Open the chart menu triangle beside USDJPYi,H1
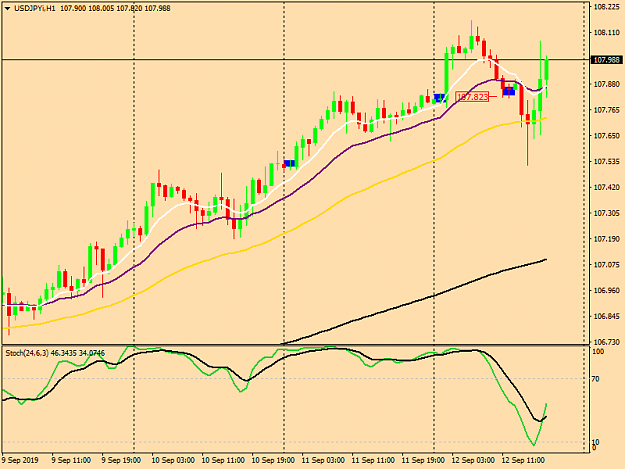The width and height of the screenshot is (625, 469). tap(8, 9)
